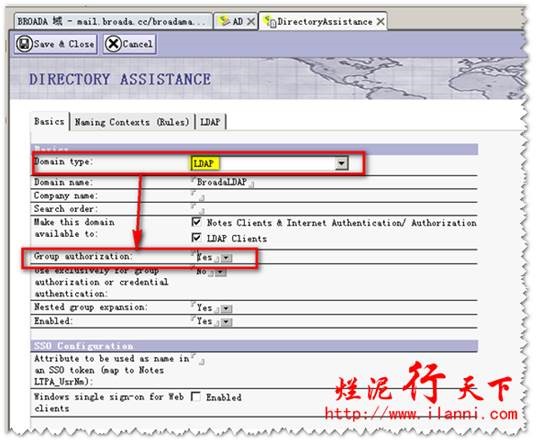554x446 pixels.
Task: Open the Enabled field dropdown
Action: tap(226, 322)
